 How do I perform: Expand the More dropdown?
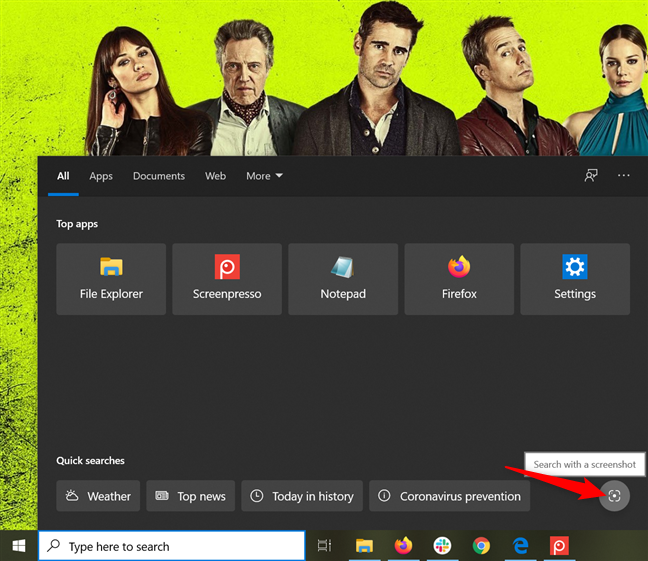[264, 176]
